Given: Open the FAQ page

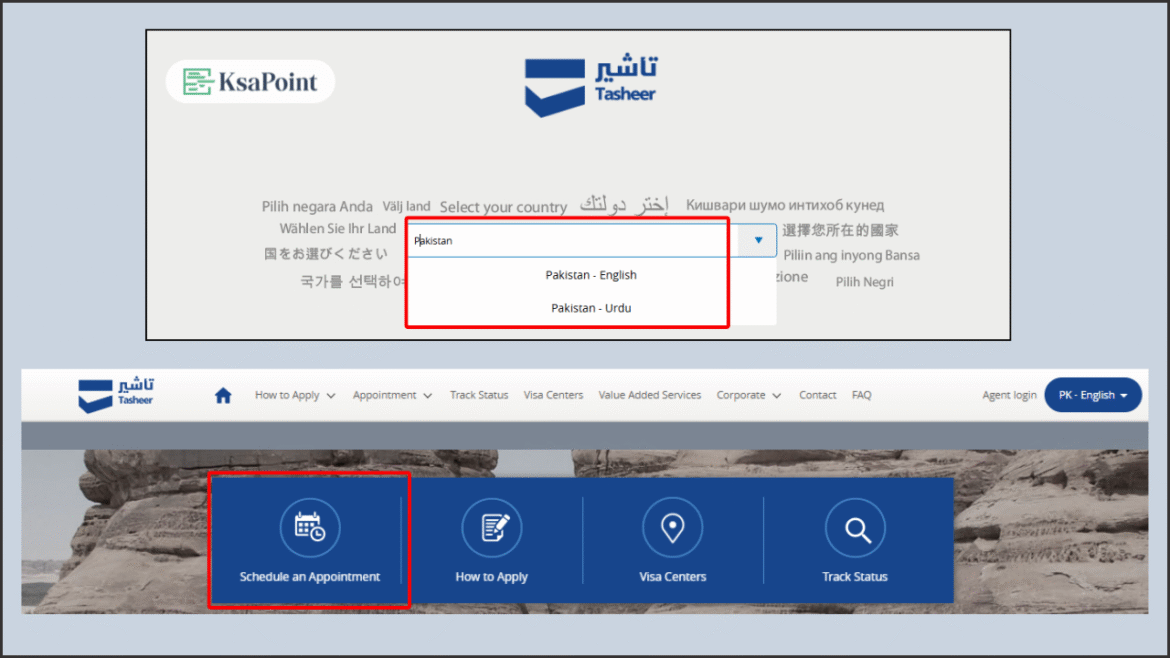Looking at the screenshot, I should [861, 394].
